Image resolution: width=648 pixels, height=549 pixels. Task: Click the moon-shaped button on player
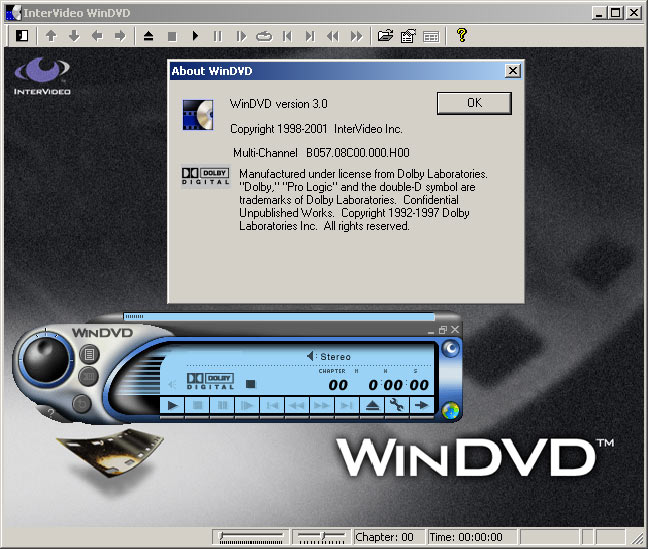pyautogui.click(x=450, y=348)
